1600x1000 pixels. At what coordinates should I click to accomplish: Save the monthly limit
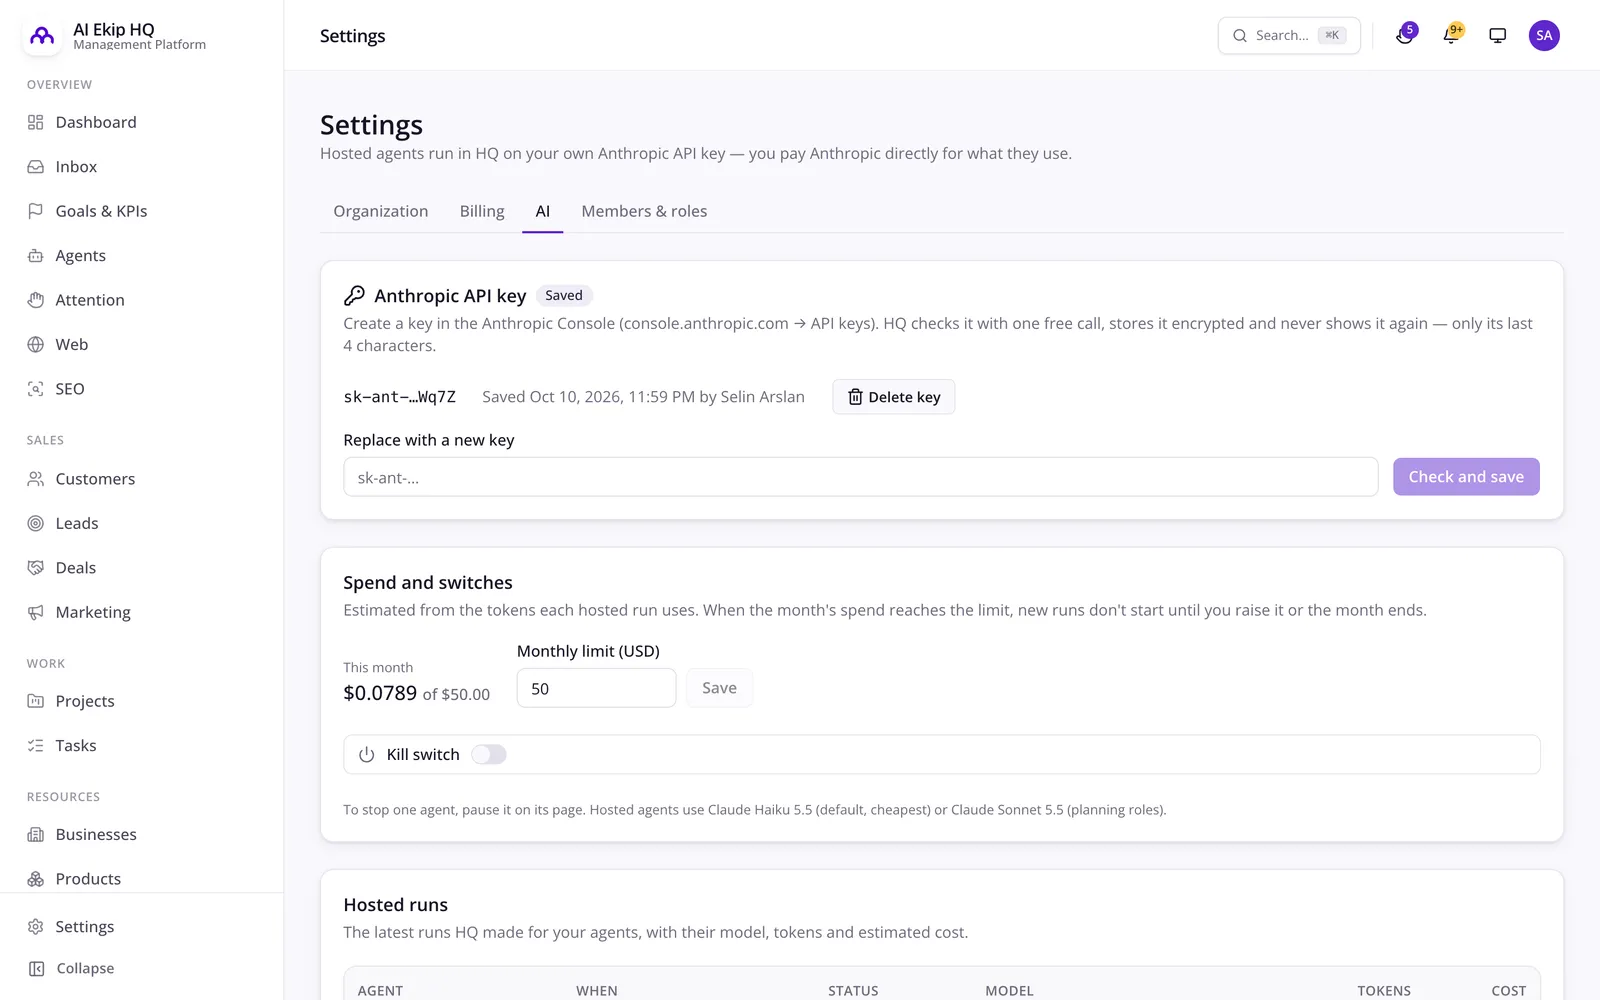point(719,688)
